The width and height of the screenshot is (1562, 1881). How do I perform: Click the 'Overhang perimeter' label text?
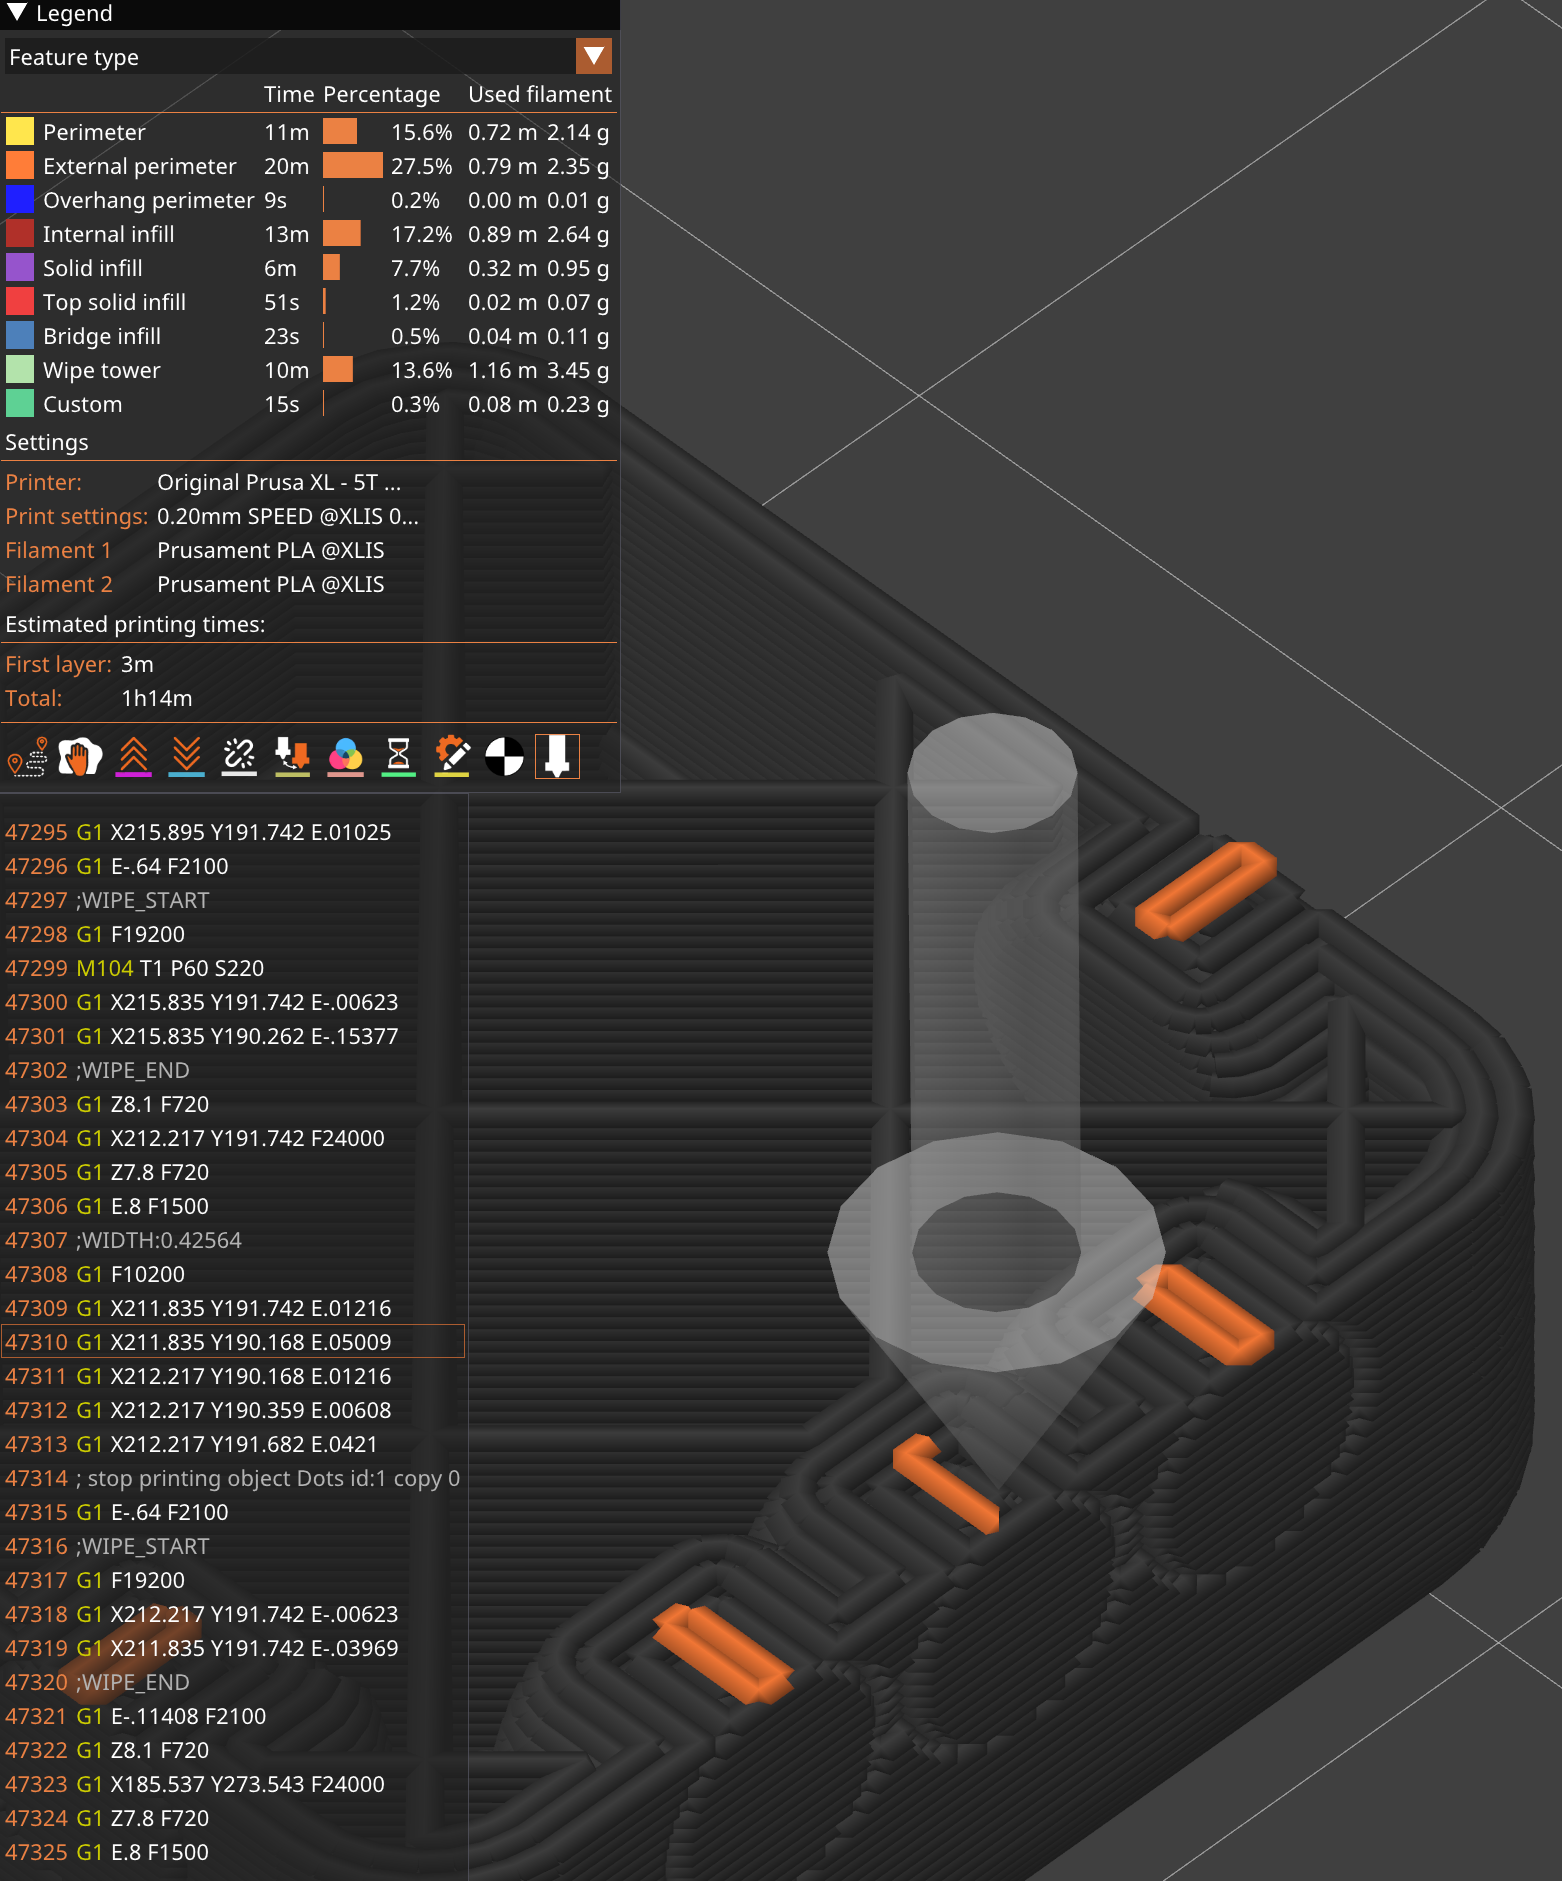pyautogui.click(x=148, y=200)
